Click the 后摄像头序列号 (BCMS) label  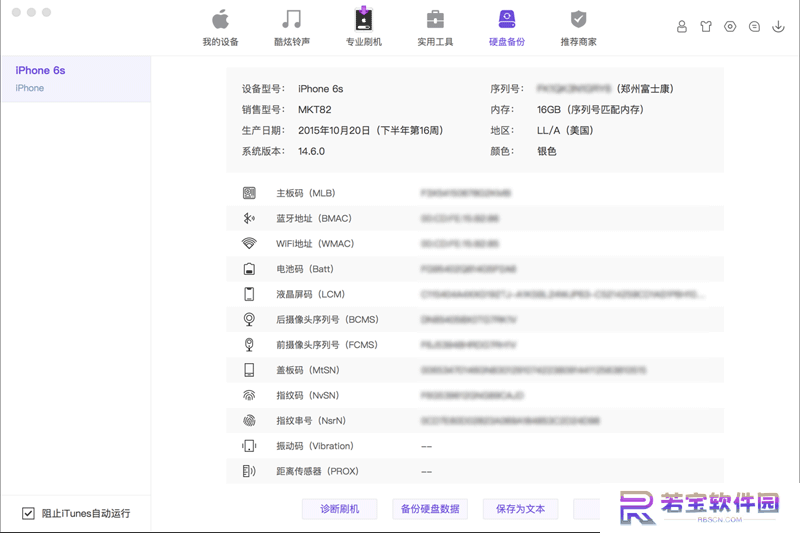tap(328, 319)
